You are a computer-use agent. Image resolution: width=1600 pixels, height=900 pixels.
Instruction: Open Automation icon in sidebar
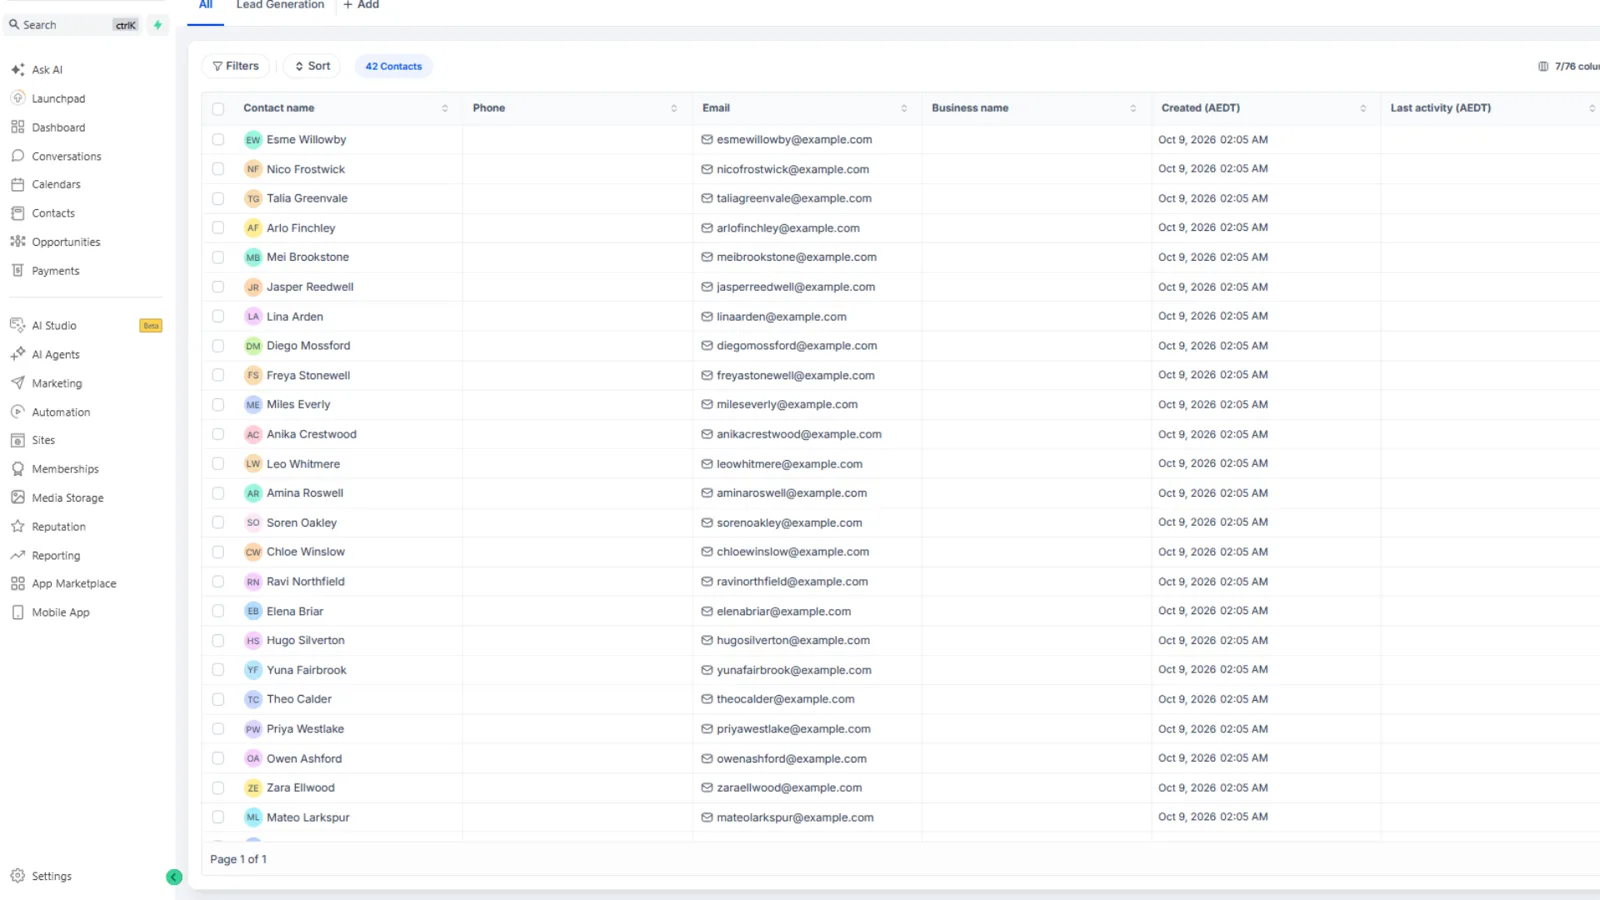point(18,412)
